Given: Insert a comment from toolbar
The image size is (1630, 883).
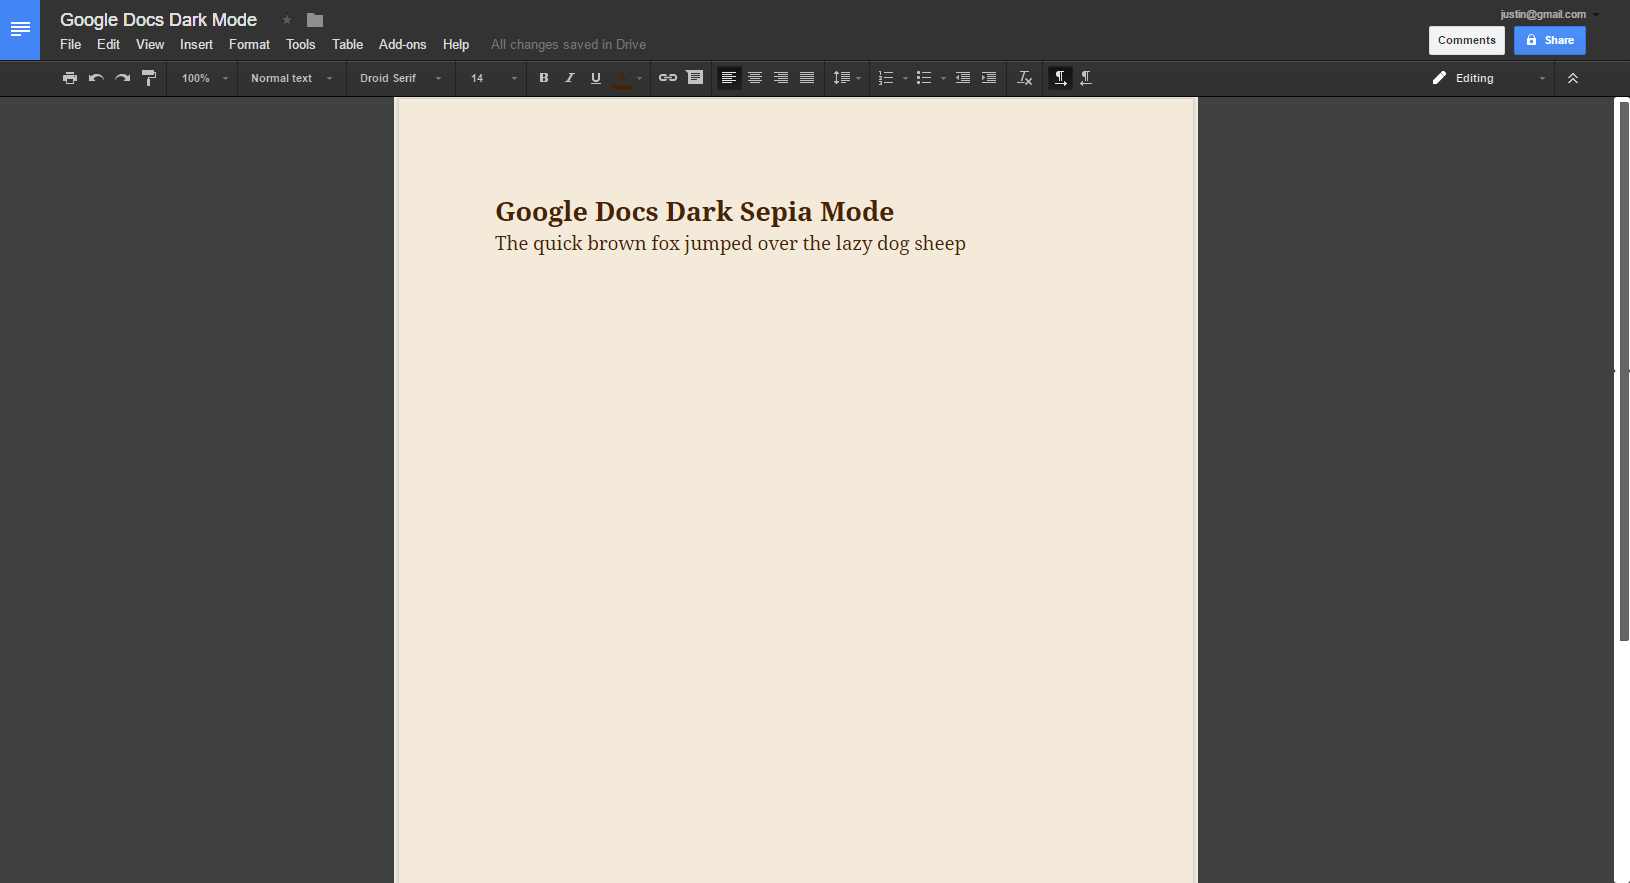Looking at the screenshot, I should click(x=695, y=78).
